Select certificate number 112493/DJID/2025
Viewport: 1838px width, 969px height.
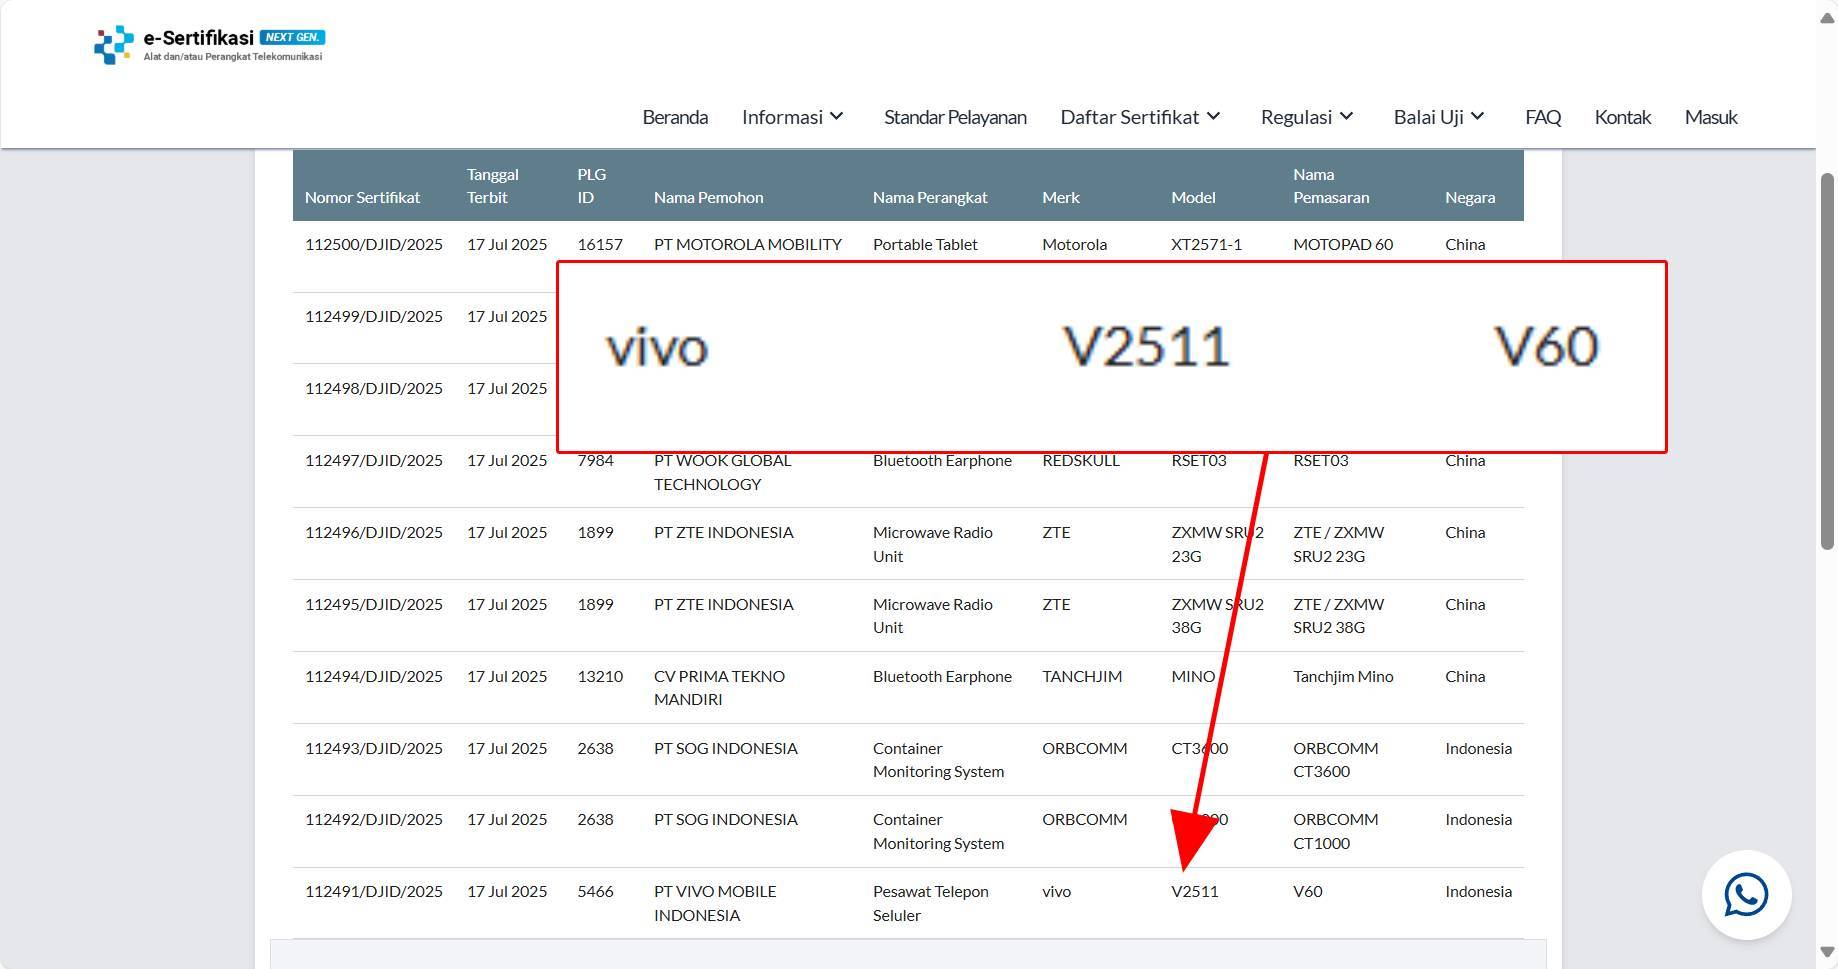tap(373, 748)
